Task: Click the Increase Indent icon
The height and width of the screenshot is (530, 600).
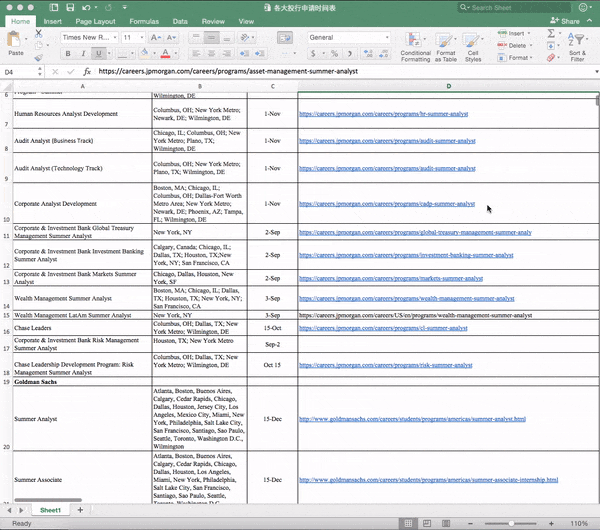Action: [259, 54]
